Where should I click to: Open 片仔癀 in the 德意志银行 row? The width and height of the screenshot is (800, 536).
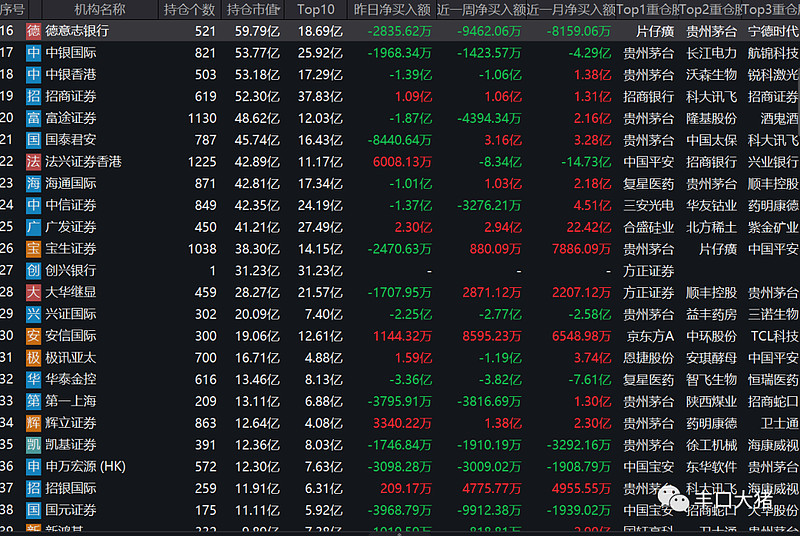655,32
